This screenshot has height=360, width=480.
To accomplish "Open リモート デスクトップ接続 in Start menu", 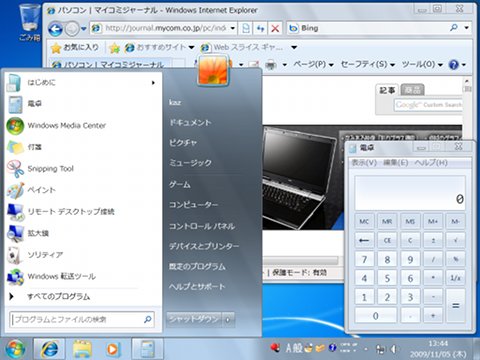I will coord(82,212).
